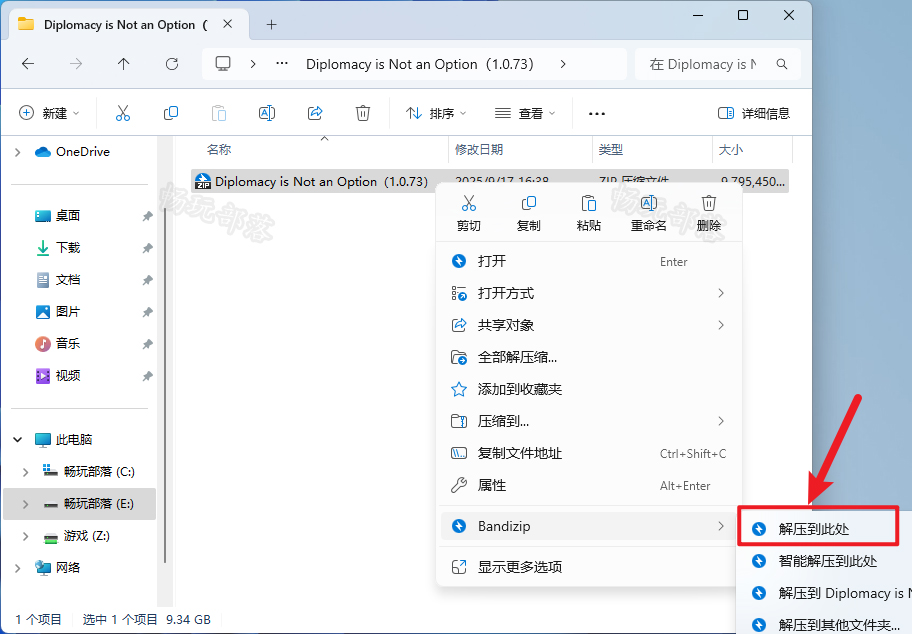Unpin 下载 via its pin icon
912x634 pixels.
click(x=148, y=248)
